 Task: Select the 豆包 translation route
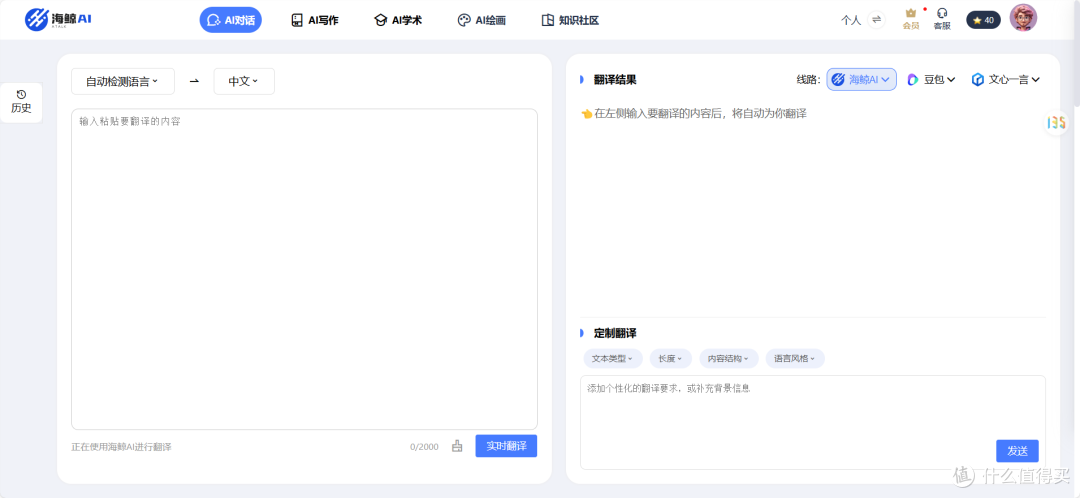pos(931,80)
